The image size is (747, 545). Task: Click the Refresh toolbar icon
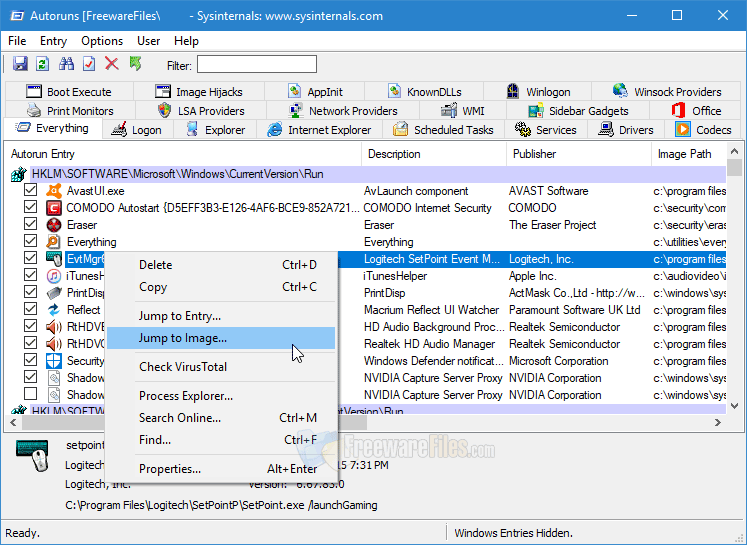[43, 64]
